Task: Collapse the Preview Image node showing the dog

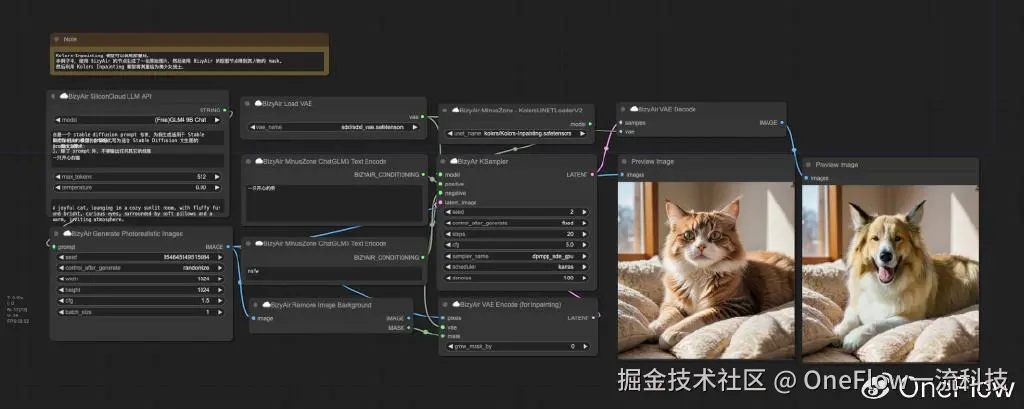Action: click(809, 165)
